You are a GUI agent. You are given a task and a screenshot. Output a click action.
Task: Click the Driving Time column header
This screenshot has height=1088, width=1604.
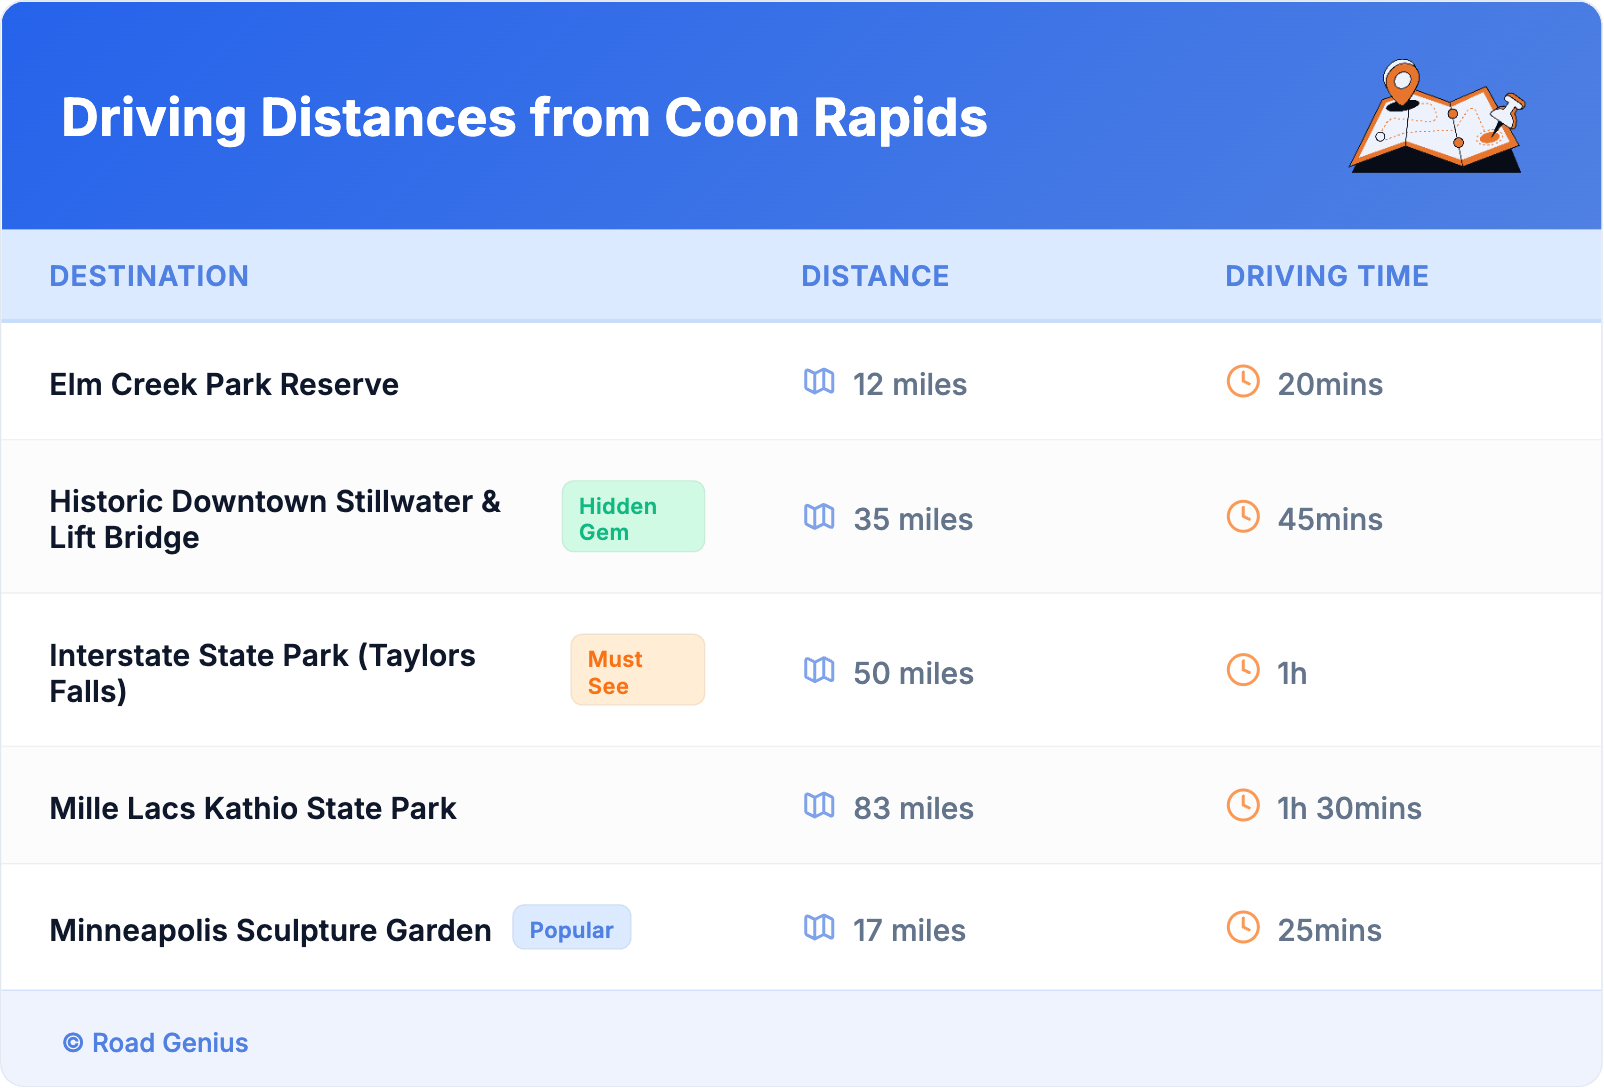(x=1326, y=276)
